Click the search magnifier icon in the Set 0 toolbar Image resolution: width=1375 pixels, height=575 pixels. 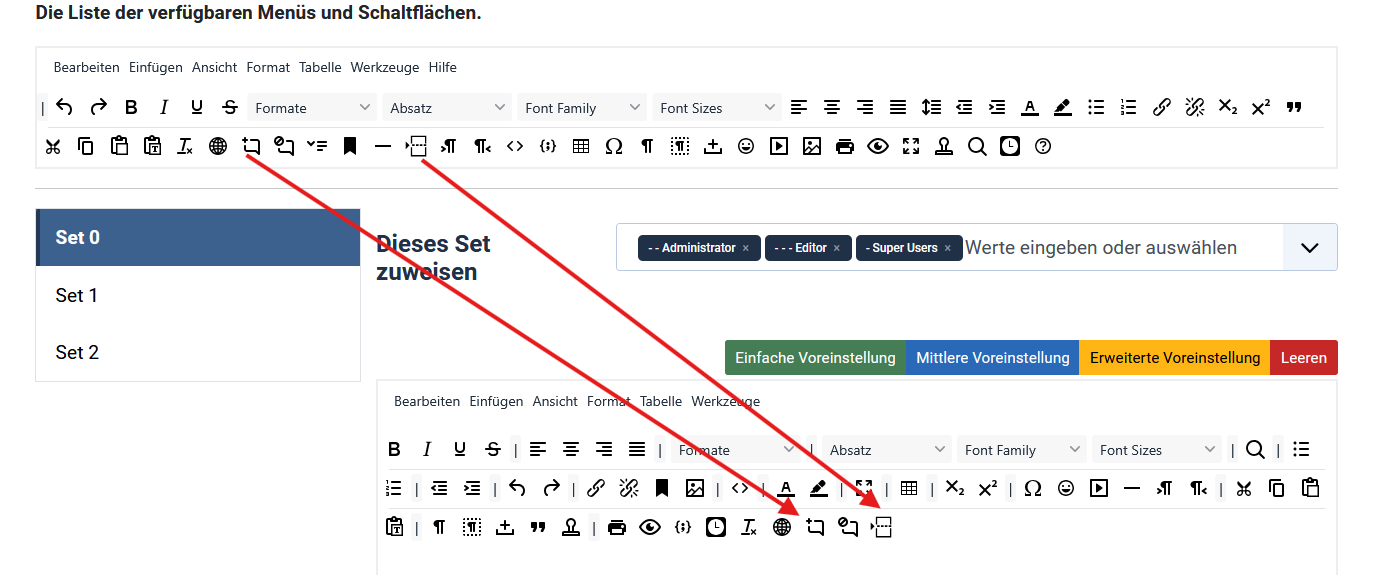click(1256, 450)
